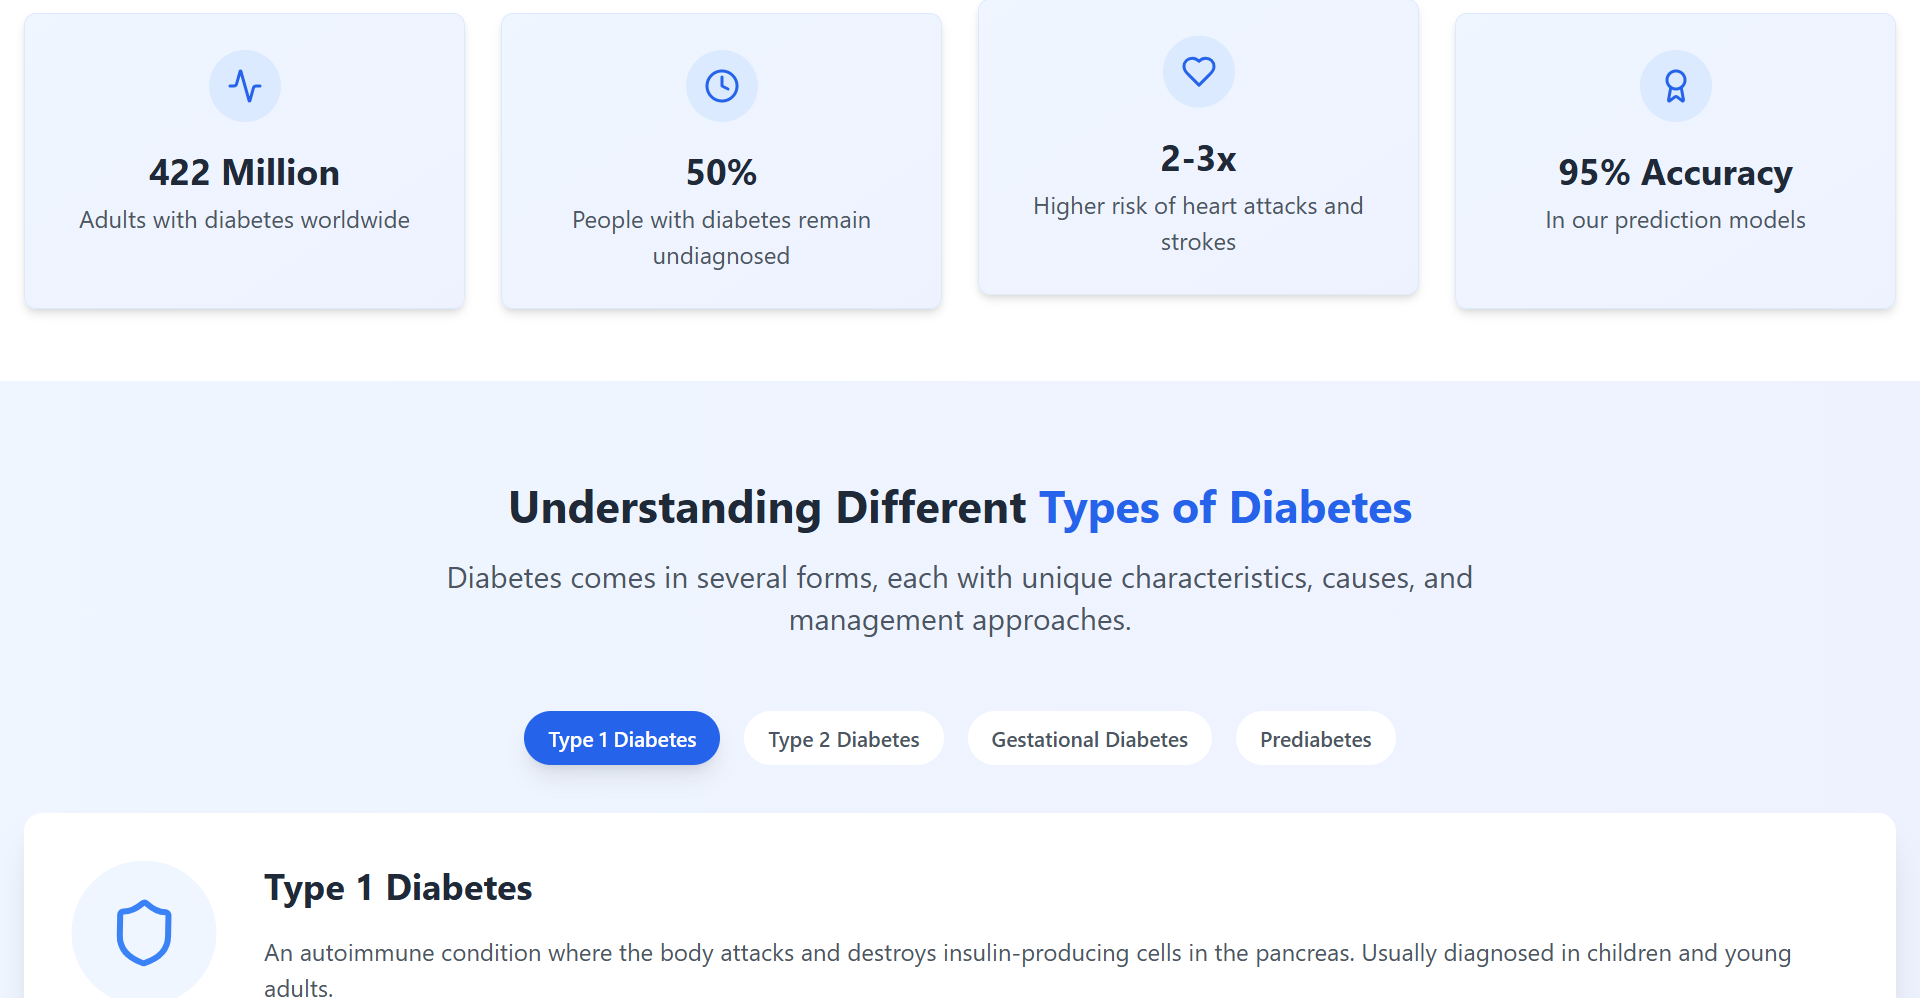Screen dimensions: 1920x998
Task: Click the heartbeat activity icon
Action: (245, 86)
